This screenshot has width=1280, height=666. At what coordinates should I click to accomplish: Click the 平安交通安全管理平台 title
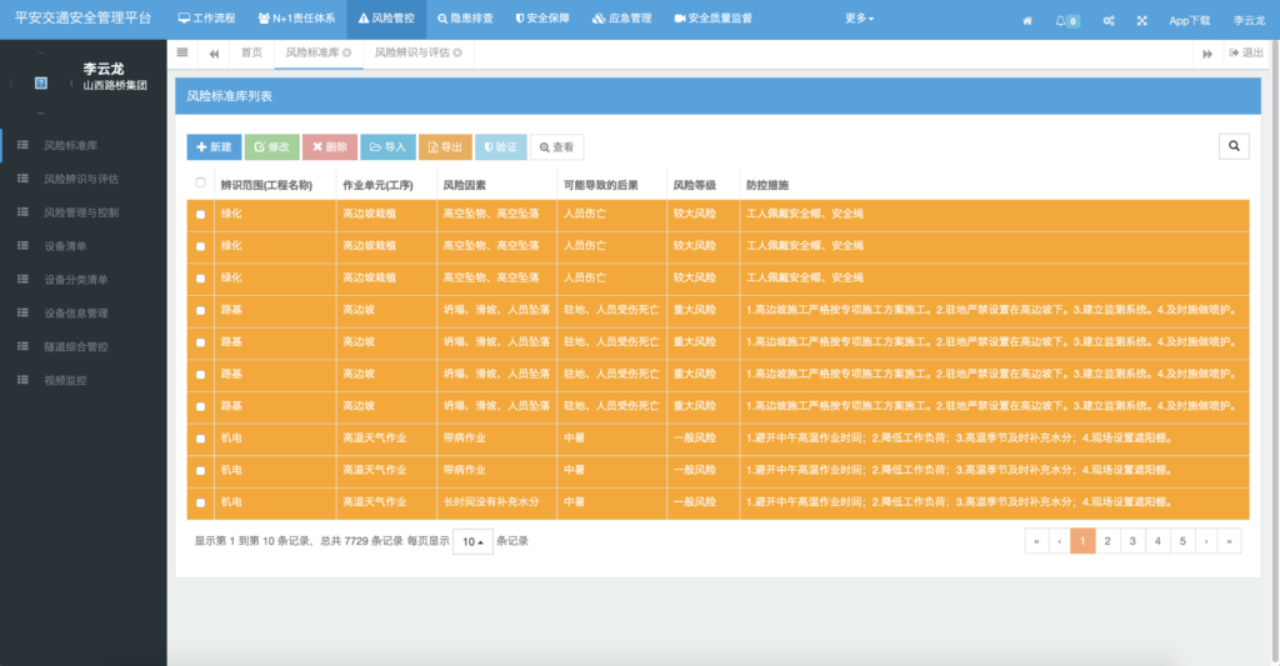tap(83, 19)
